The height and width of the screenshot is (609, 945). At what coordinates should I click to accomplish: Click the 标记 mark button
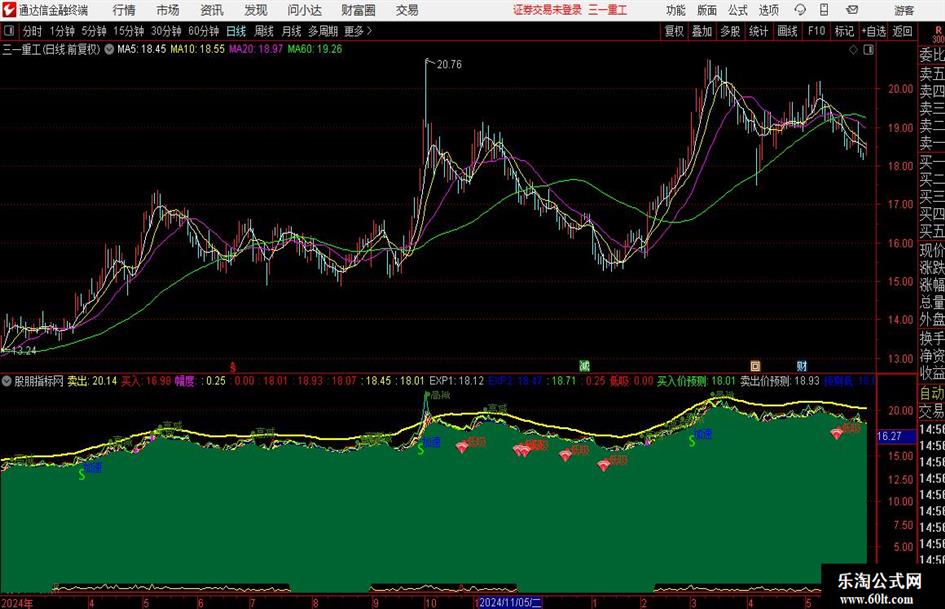coord(844,31)
